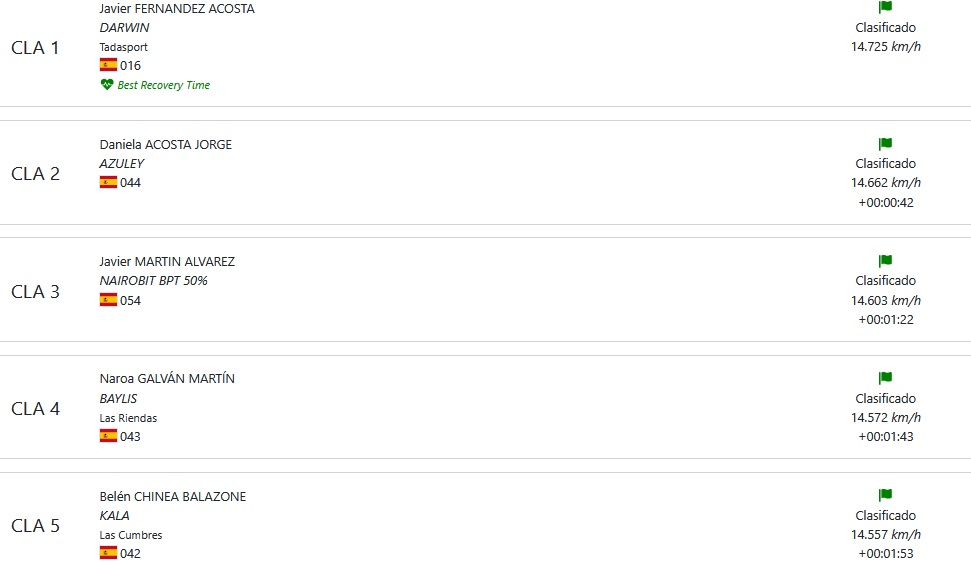Image resolution: width=971 pixels, height=562 pixels.
Task: View rider Belén CHINEA BALAZONE
Action: (x=172, y=497)
